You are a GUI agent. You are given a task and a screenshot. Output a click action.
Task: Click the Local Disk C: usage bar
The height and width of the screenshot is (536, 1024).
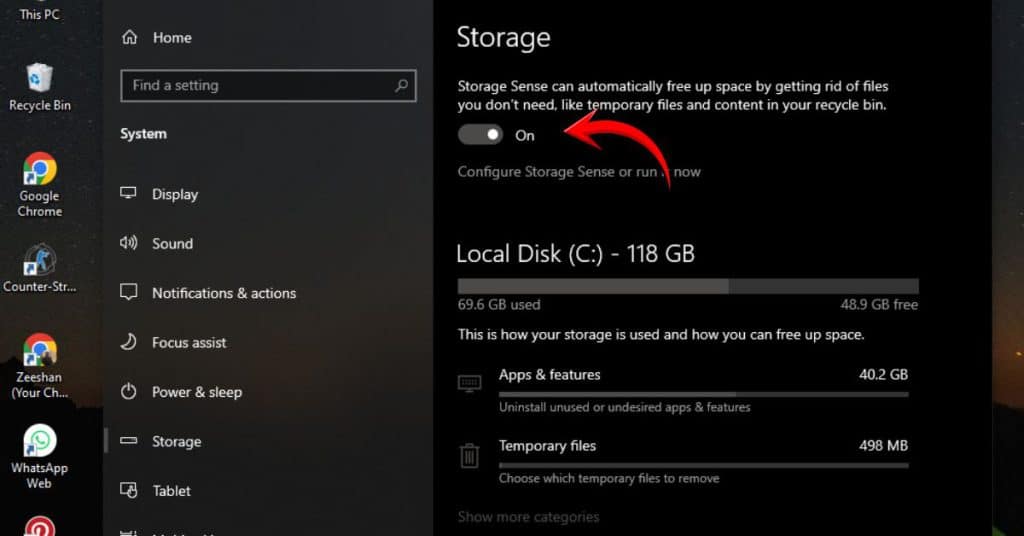click(687, 286)
